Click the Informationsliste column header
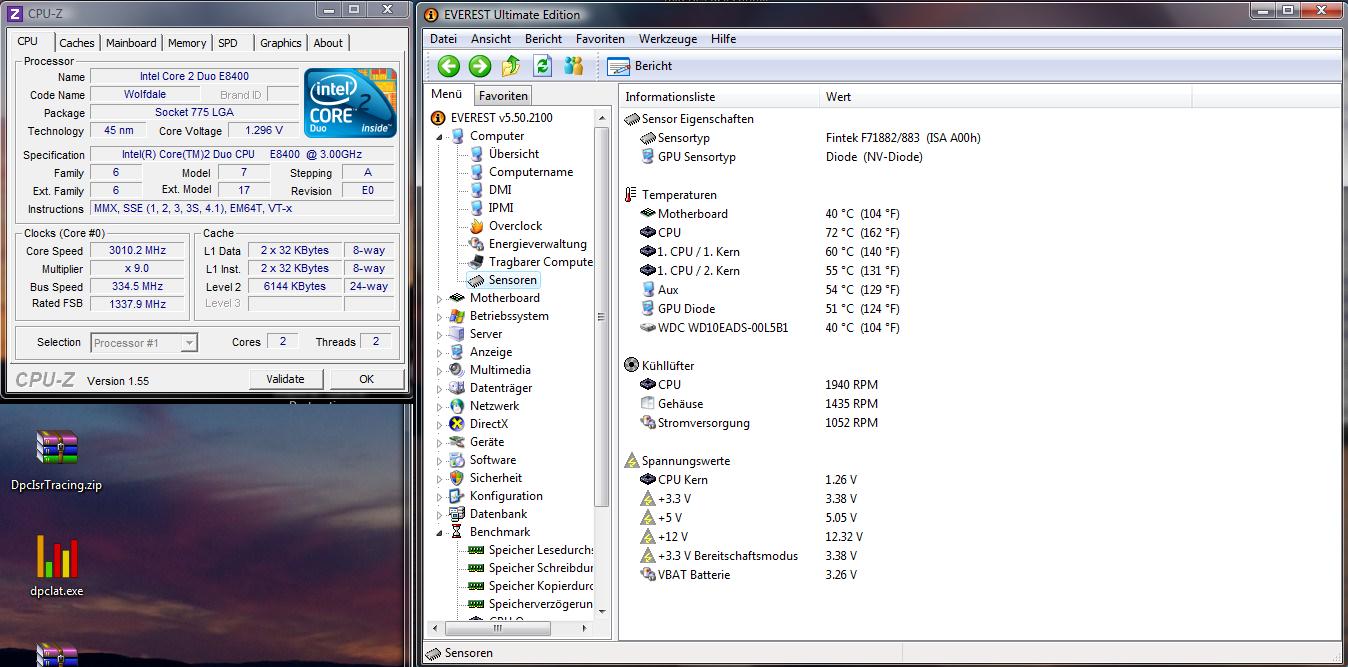This screenshot has height=667, width=1348. [x=719, y=97]
